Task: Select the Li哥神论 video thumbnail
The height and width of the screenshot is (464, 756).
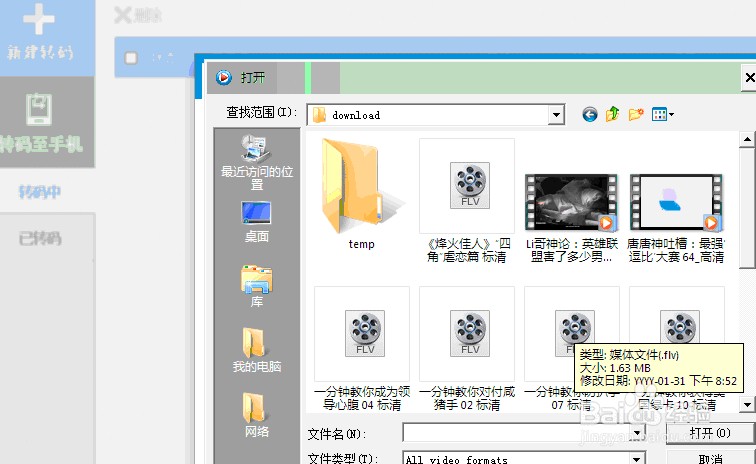Action: 571,203
